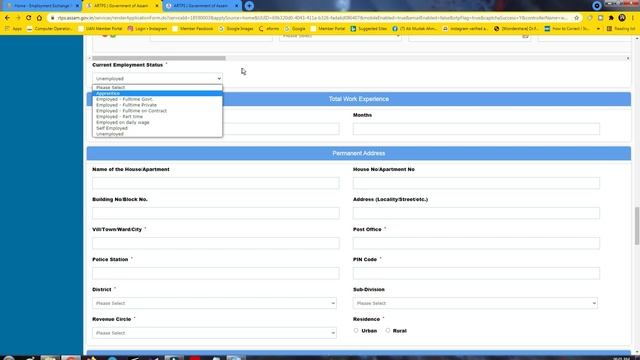Reload the page with the refresh icon
This screenshot has height=360, width=640.
coord(29,18)
